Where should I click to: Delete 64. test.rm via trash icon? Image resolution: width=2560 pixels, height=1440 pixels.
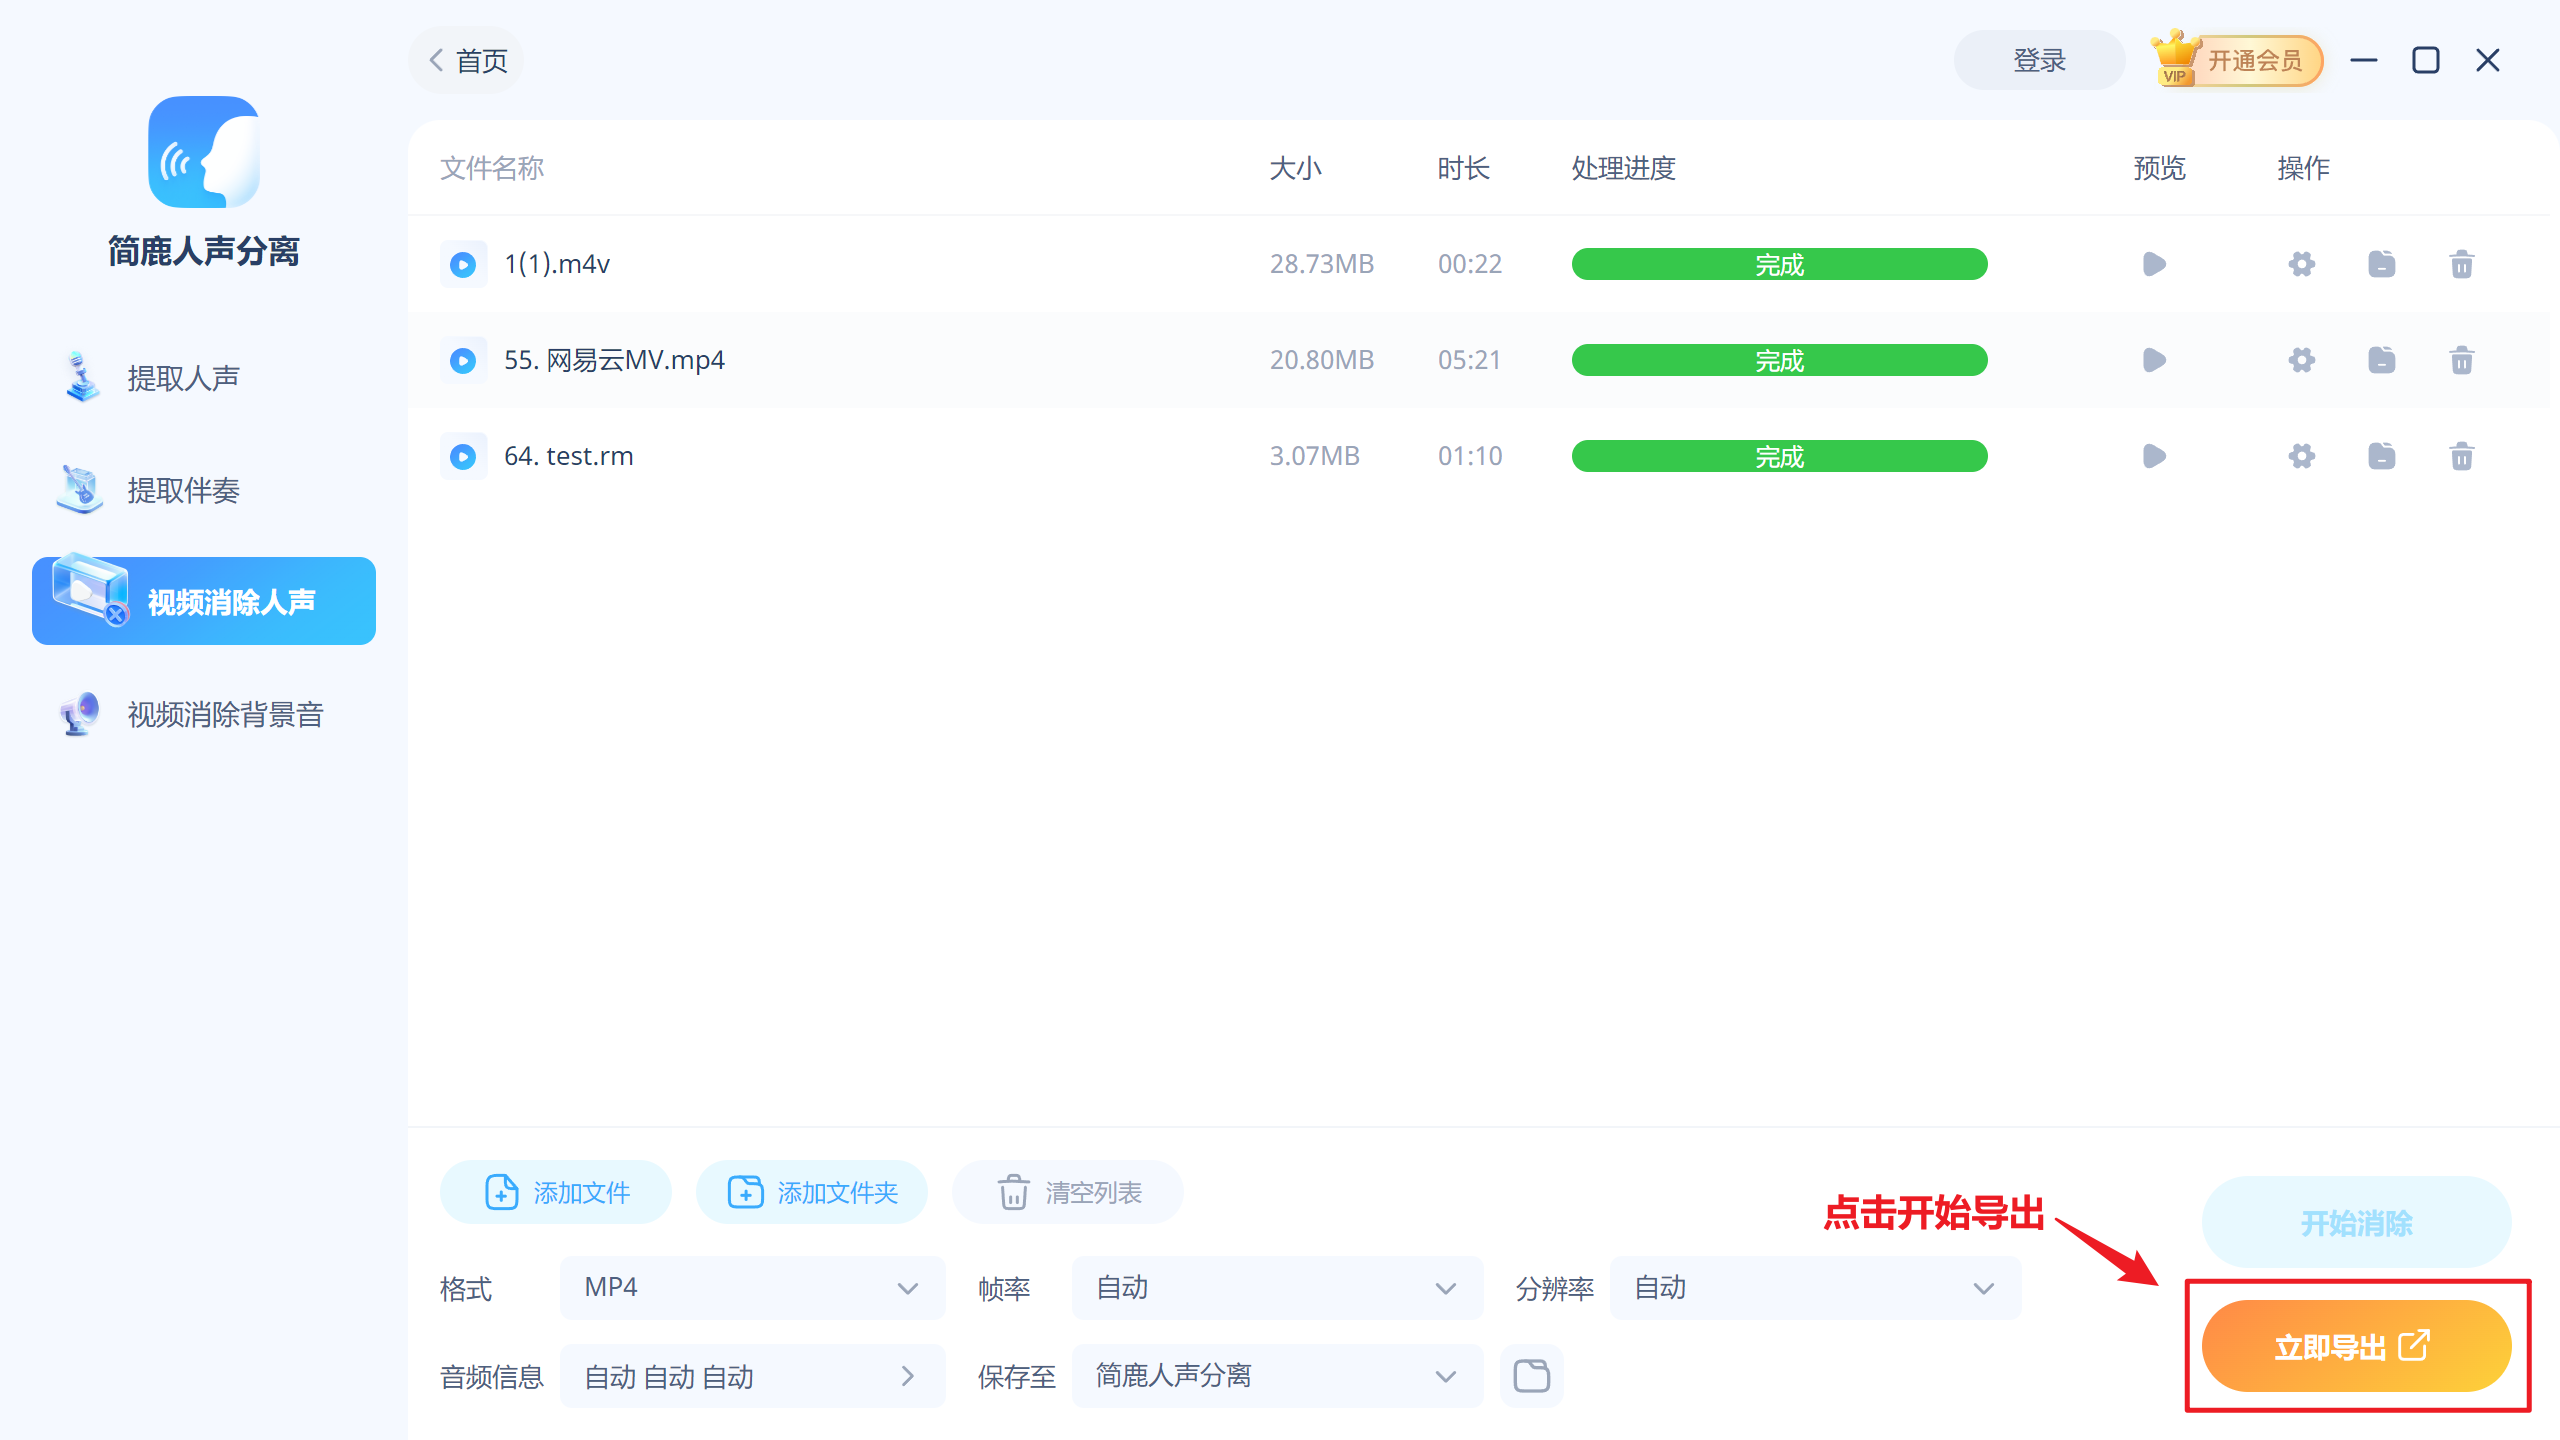click(2461, 456)
